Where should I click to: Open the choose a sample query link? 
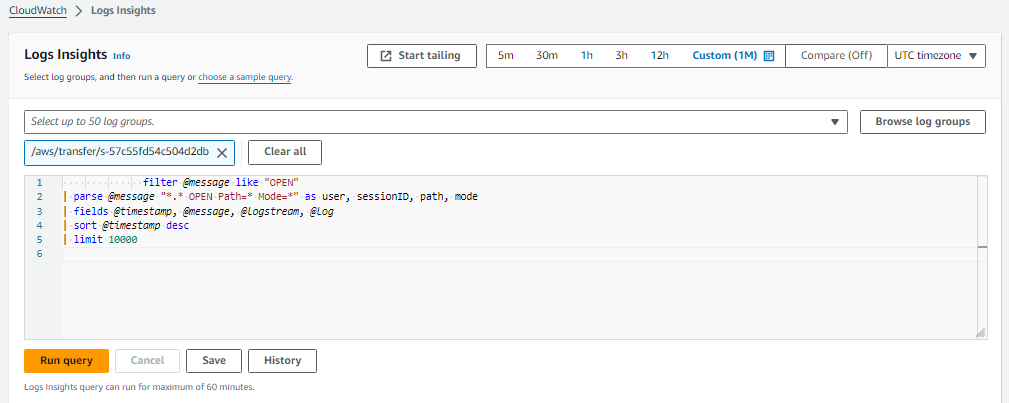click(245, 77)
